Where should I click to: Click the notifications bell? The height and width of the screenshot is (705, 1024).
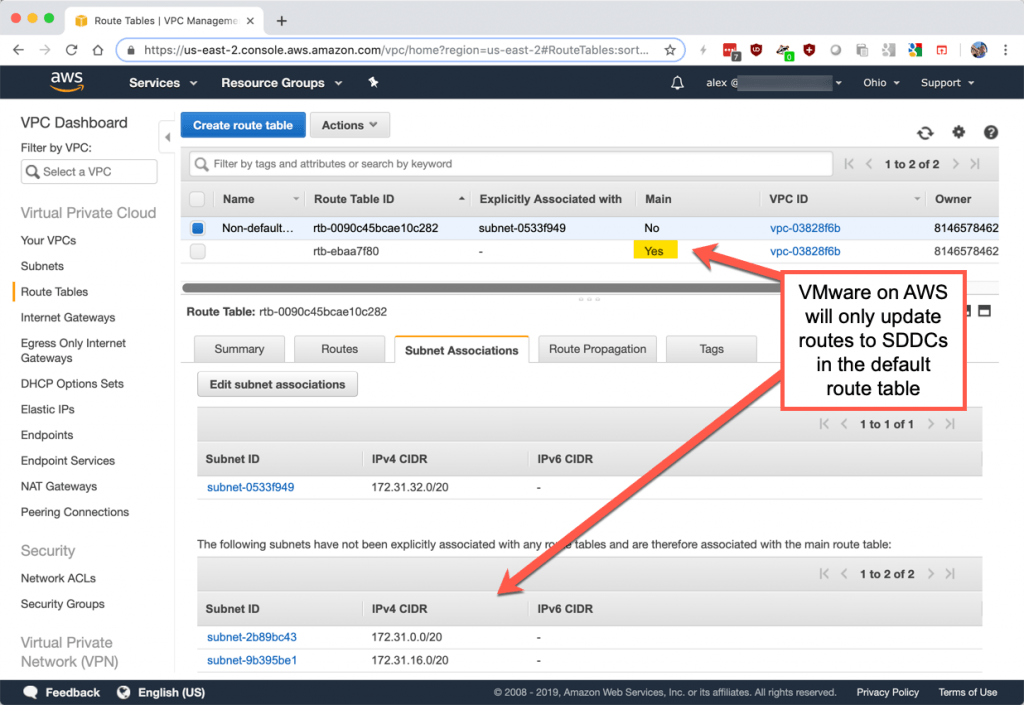[x=677, y=83]
